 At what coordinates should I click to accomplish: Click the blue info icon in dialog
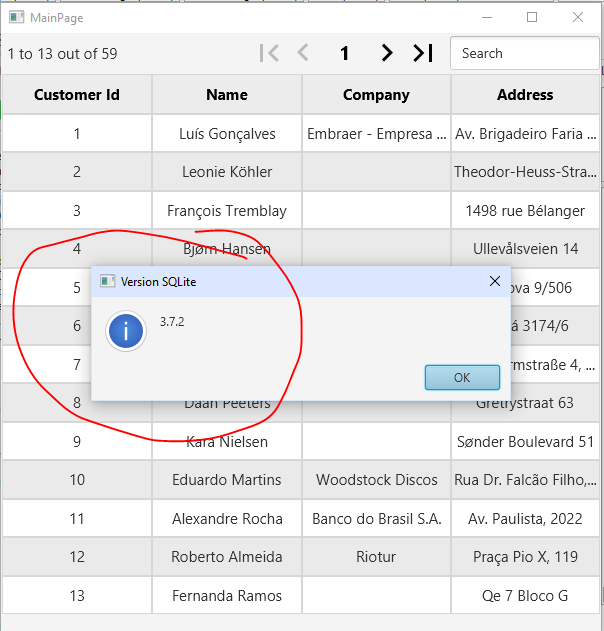[x=125, y=332]
